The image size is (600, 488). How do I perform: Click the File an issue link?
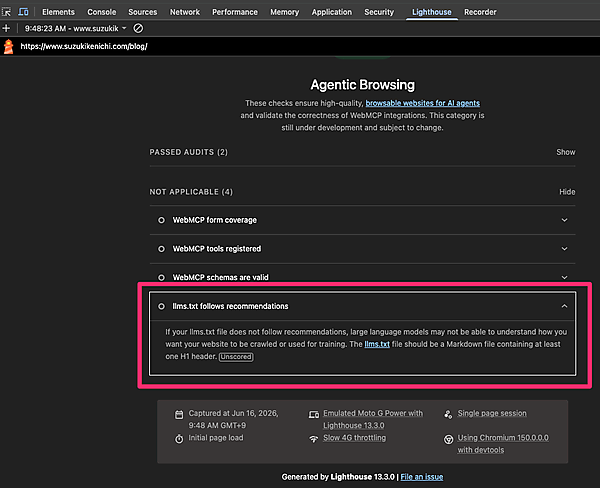422,477
